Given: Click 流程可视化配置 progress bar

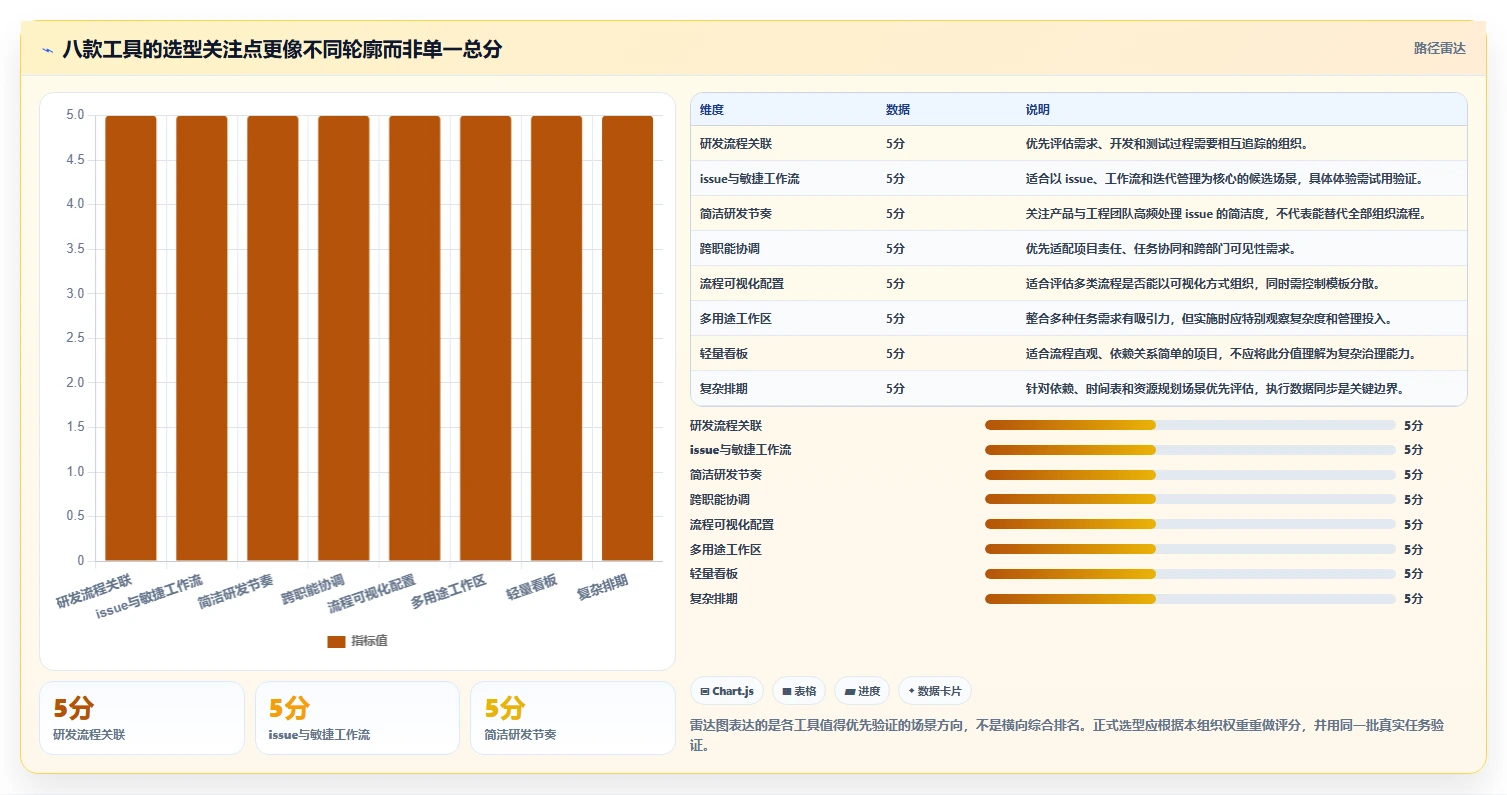Looking at the screenshot, I should point(1190,524).
